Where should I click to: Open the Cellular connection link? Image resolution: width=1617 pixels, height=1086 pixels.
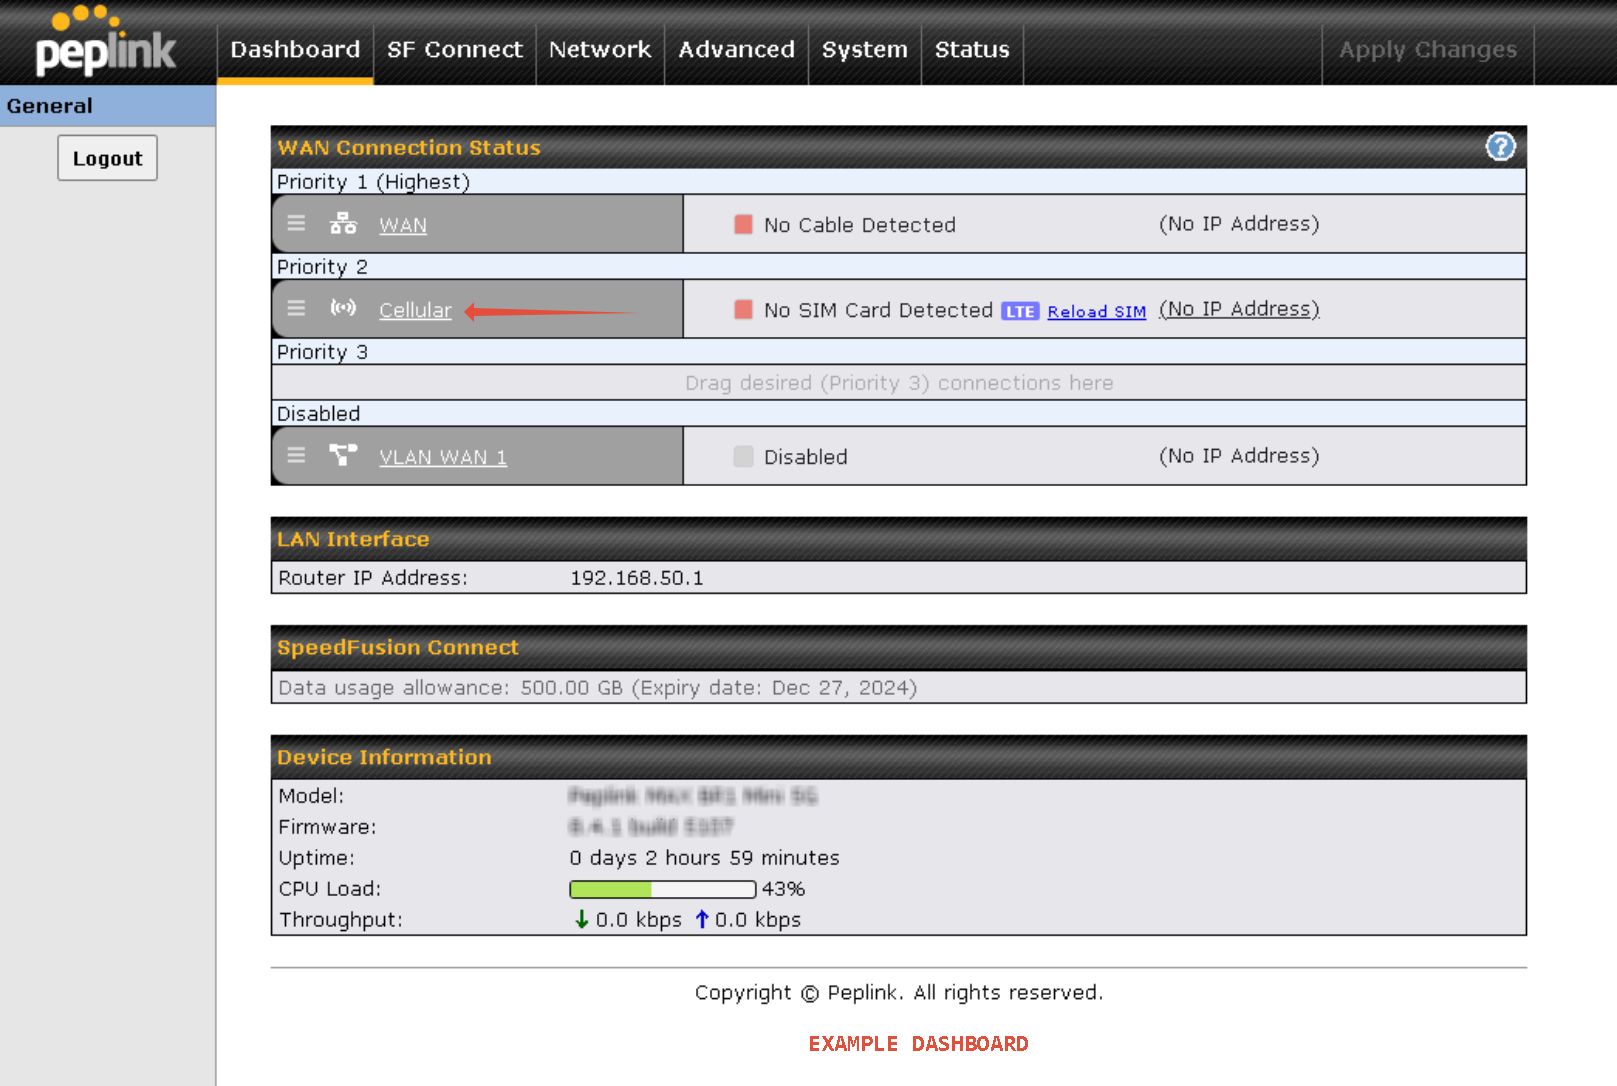(415, 310)
